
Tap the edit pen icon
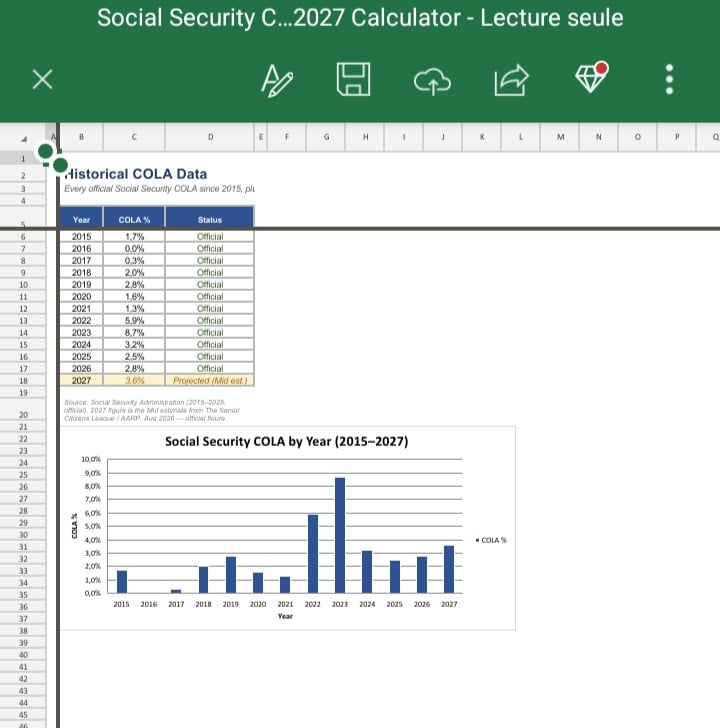(x=277, y=81)
